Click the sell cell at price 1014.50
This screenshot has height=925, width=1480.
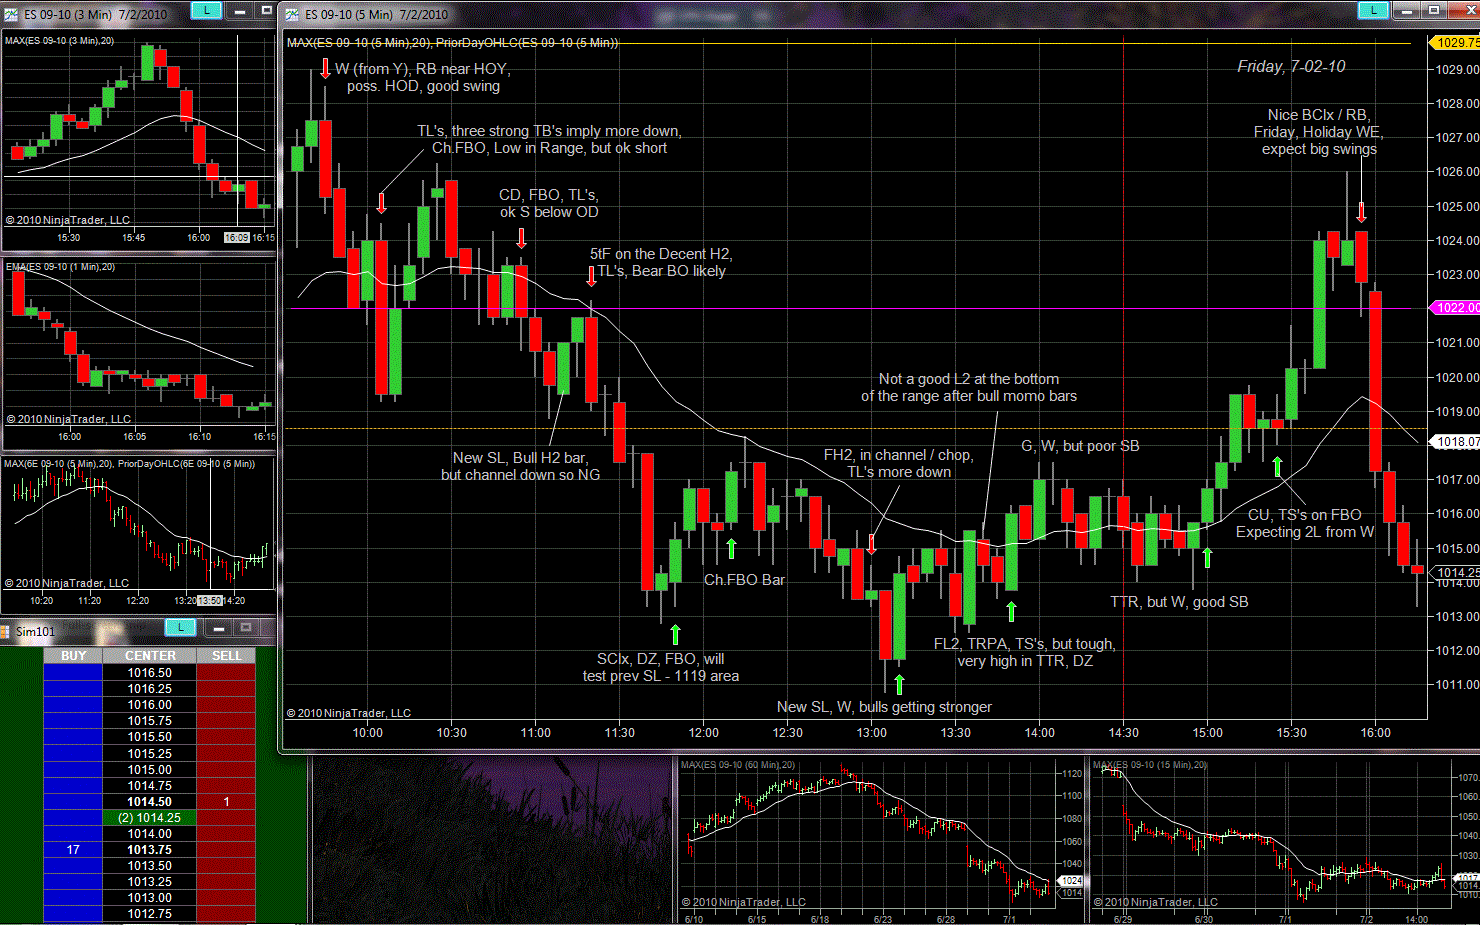(226, 802)
